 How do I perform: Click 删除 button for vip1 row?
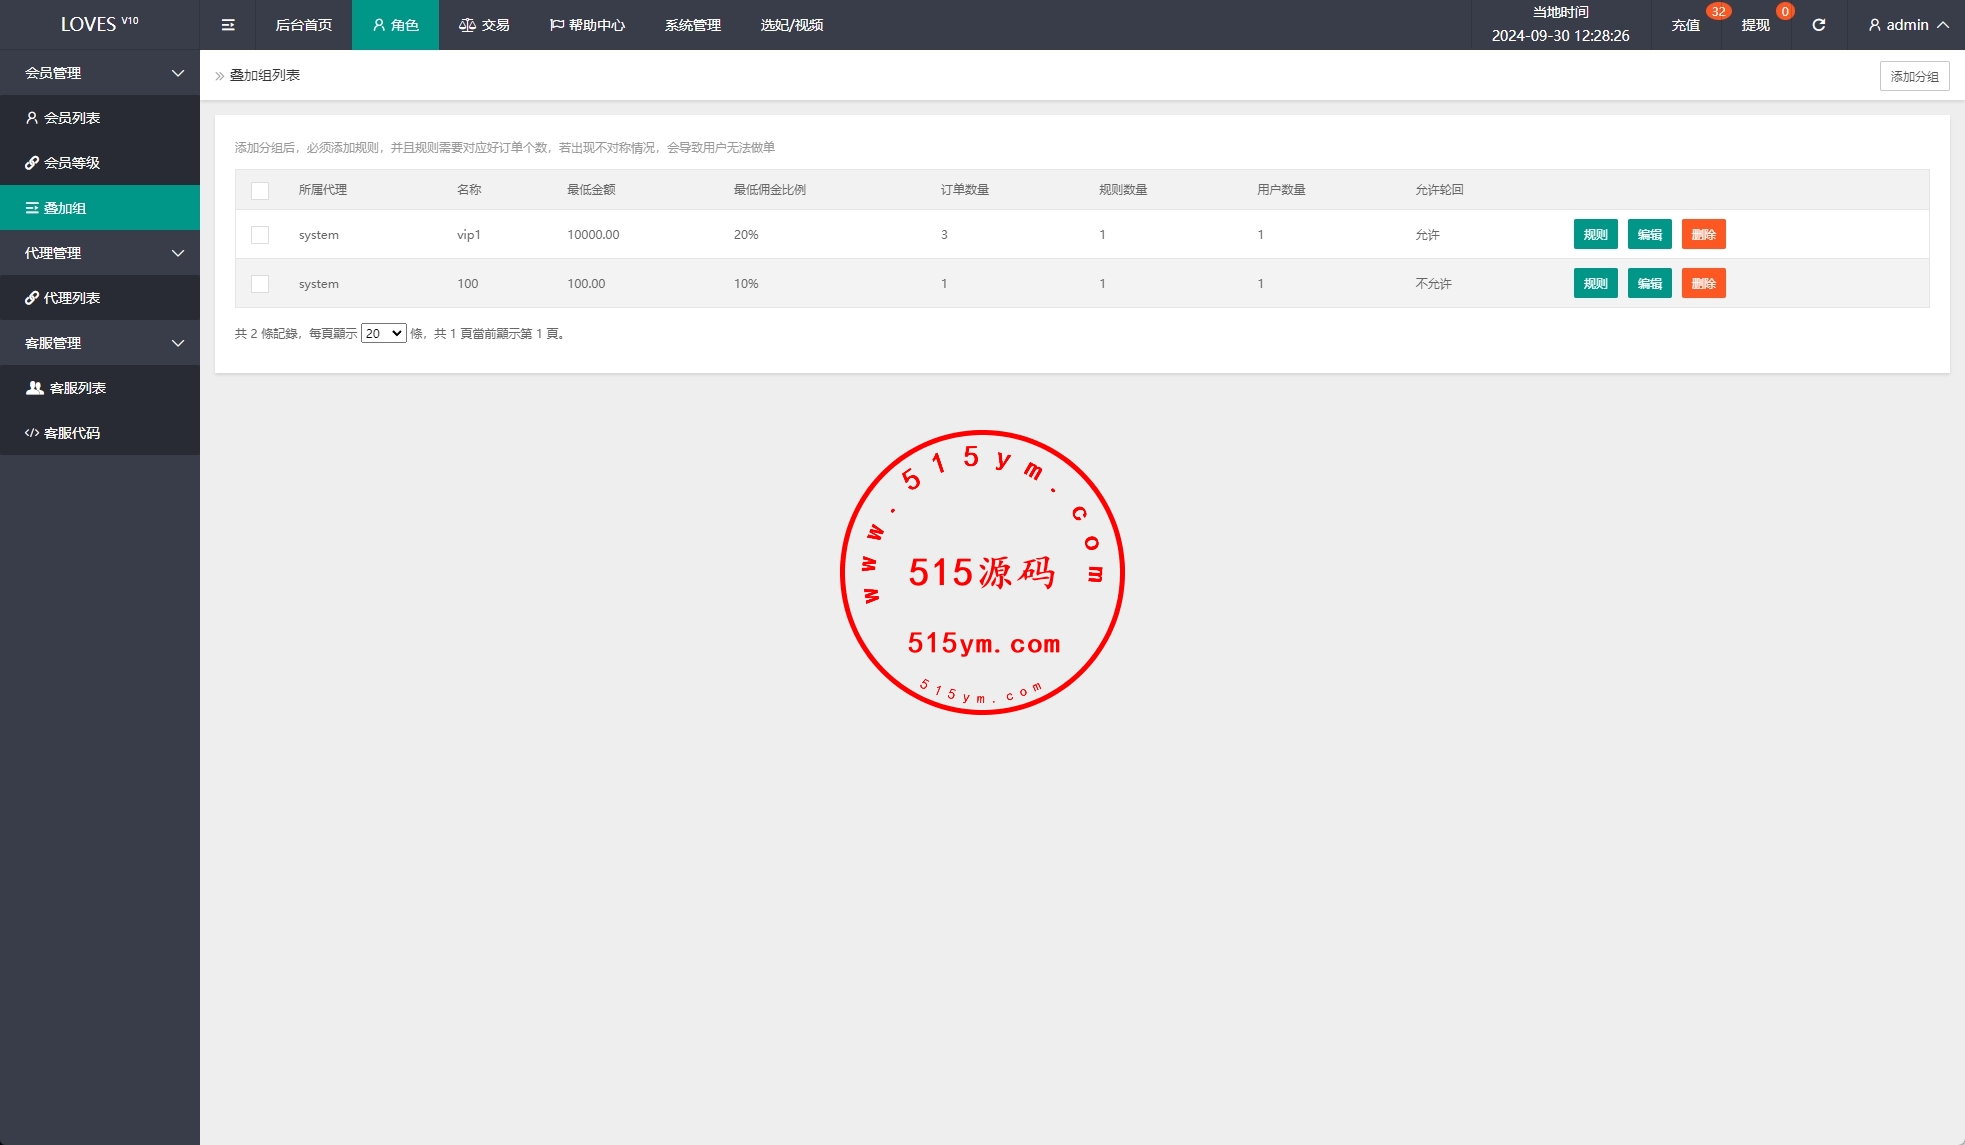[x=1703, y=235]
